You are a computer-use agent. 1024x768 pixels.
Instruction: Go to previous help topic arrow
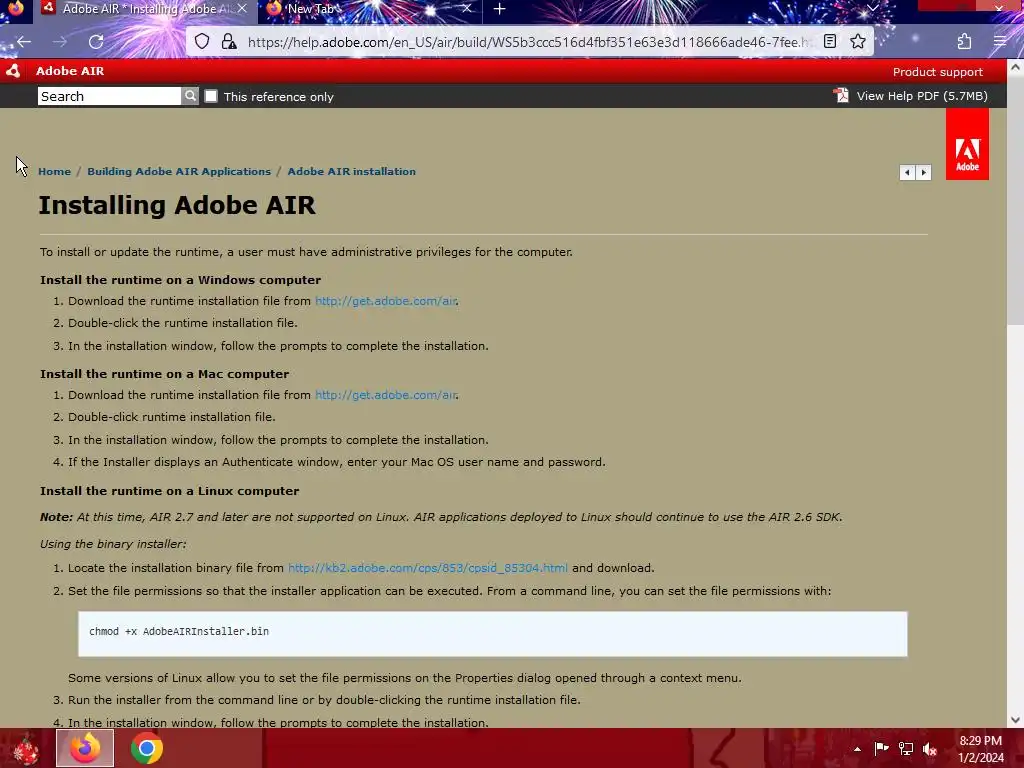coord(907,172)
